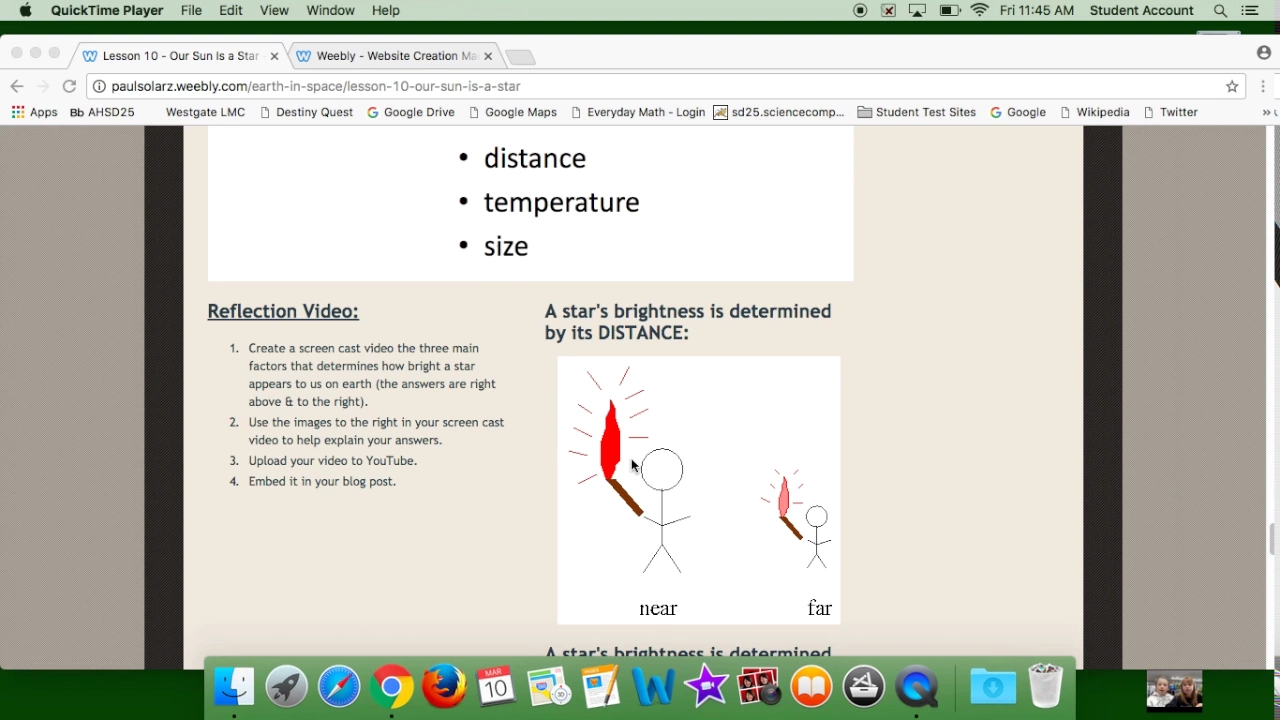Launch Photo Booth from Dock
This screenshot has height=720, width=1280.
tap(759, 687)
